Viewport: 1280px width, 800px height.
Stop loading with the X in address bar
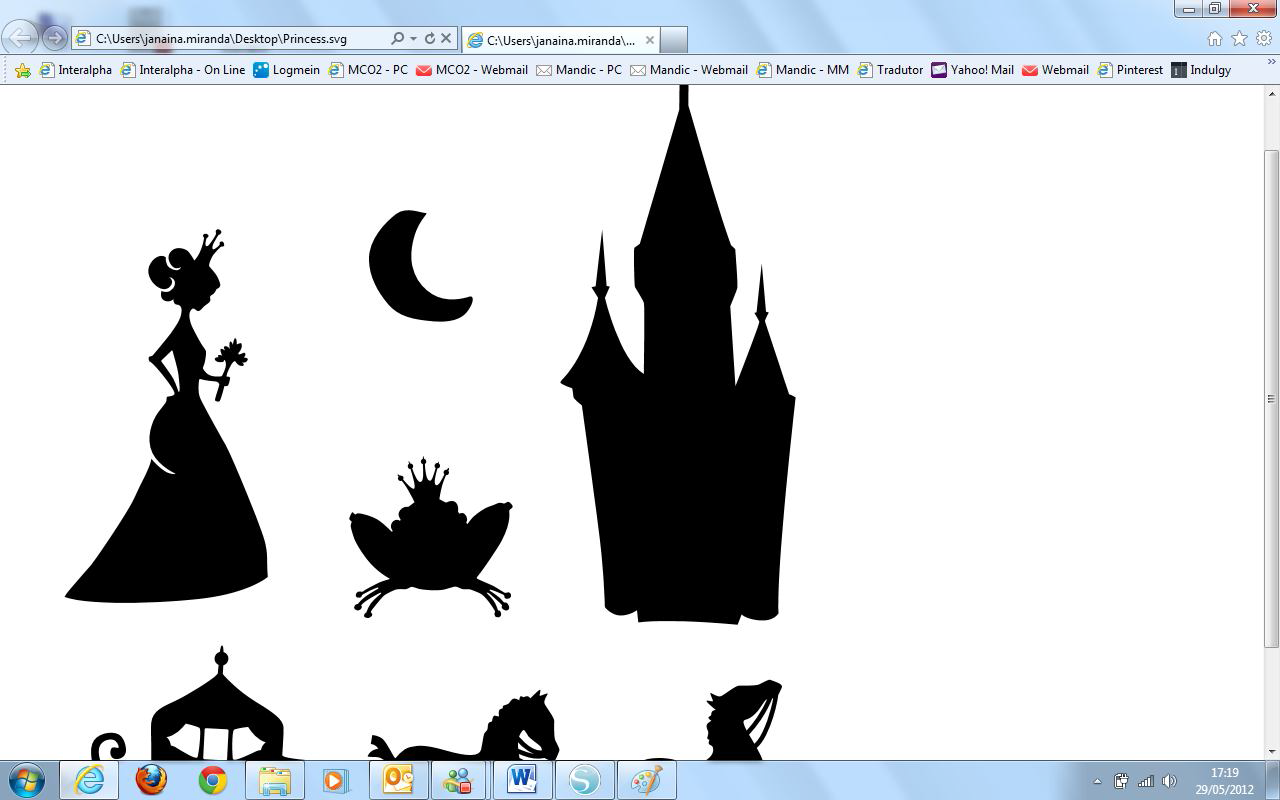coord(446,39)
